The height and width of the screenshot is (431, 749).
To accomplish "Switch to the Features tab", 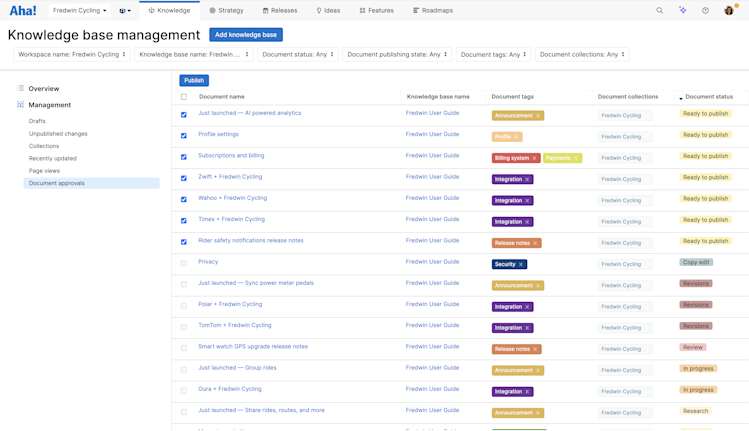I will [x=376, y=11].
